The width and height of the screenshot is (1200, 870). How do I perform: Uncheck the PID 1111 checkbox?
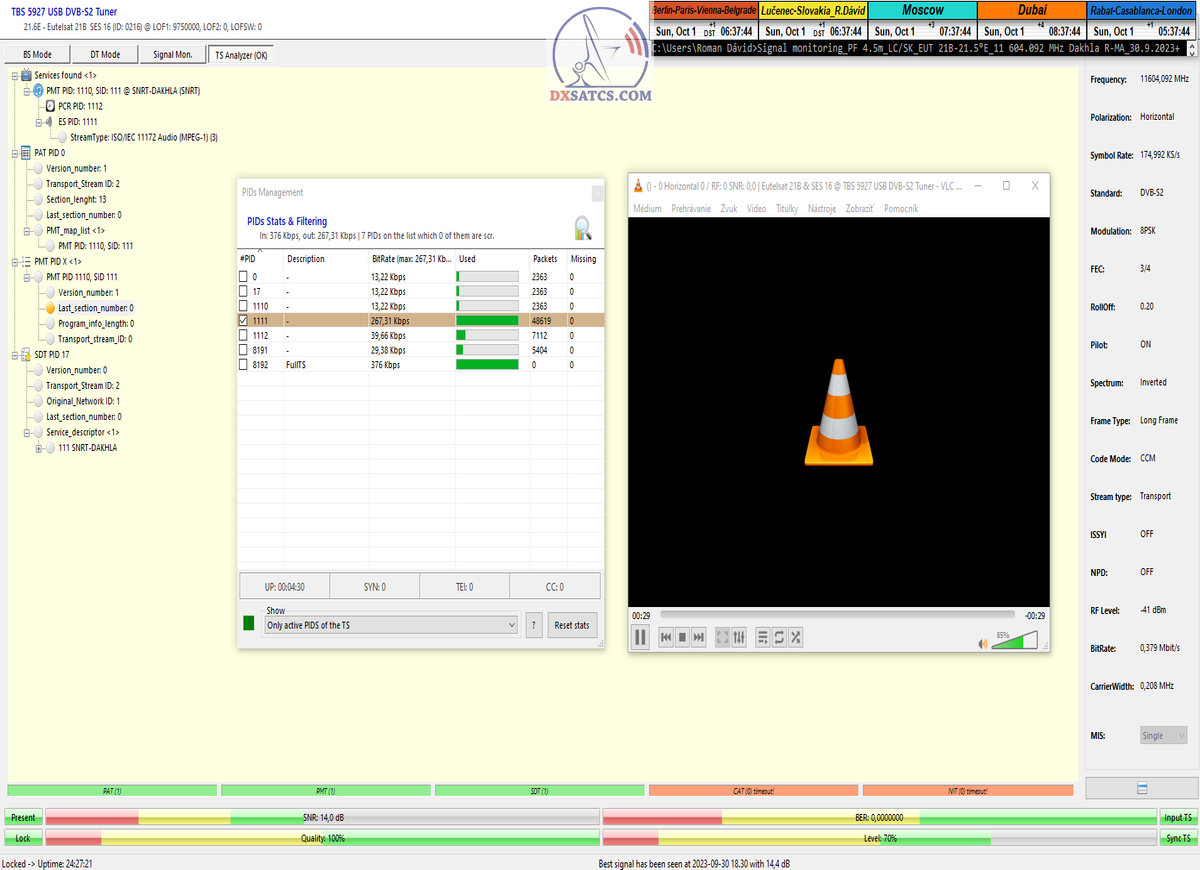pyautogui.click(x=243, y=321)
